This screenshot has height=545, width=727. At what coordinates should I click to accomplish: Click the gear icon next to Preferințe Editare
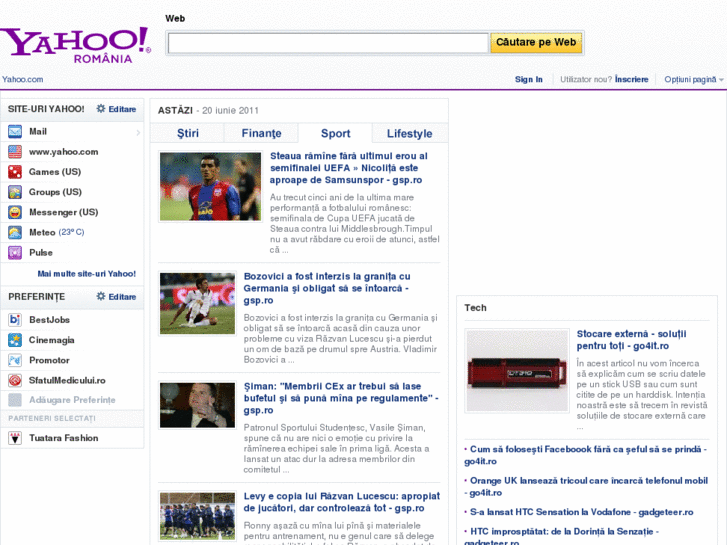[x=101, y=296]
